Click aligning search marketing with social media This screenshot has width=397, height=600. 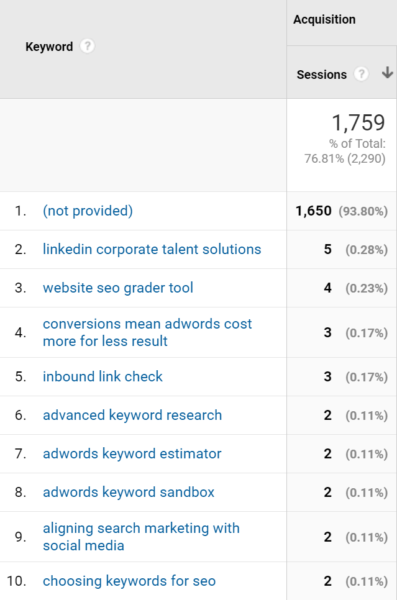coord(141,536)
